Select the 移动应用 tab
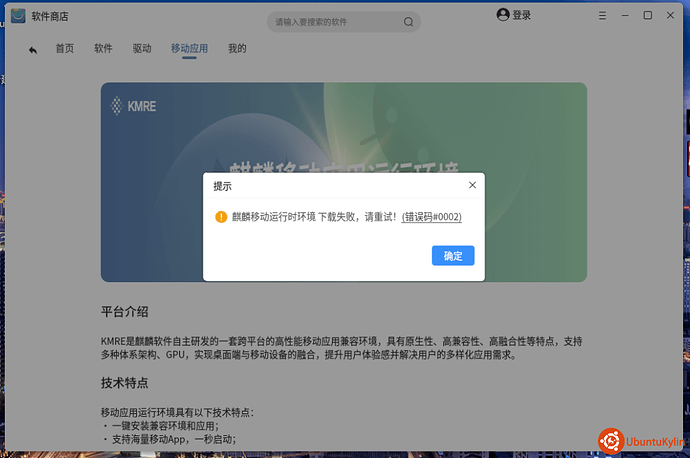 point(189,49)
